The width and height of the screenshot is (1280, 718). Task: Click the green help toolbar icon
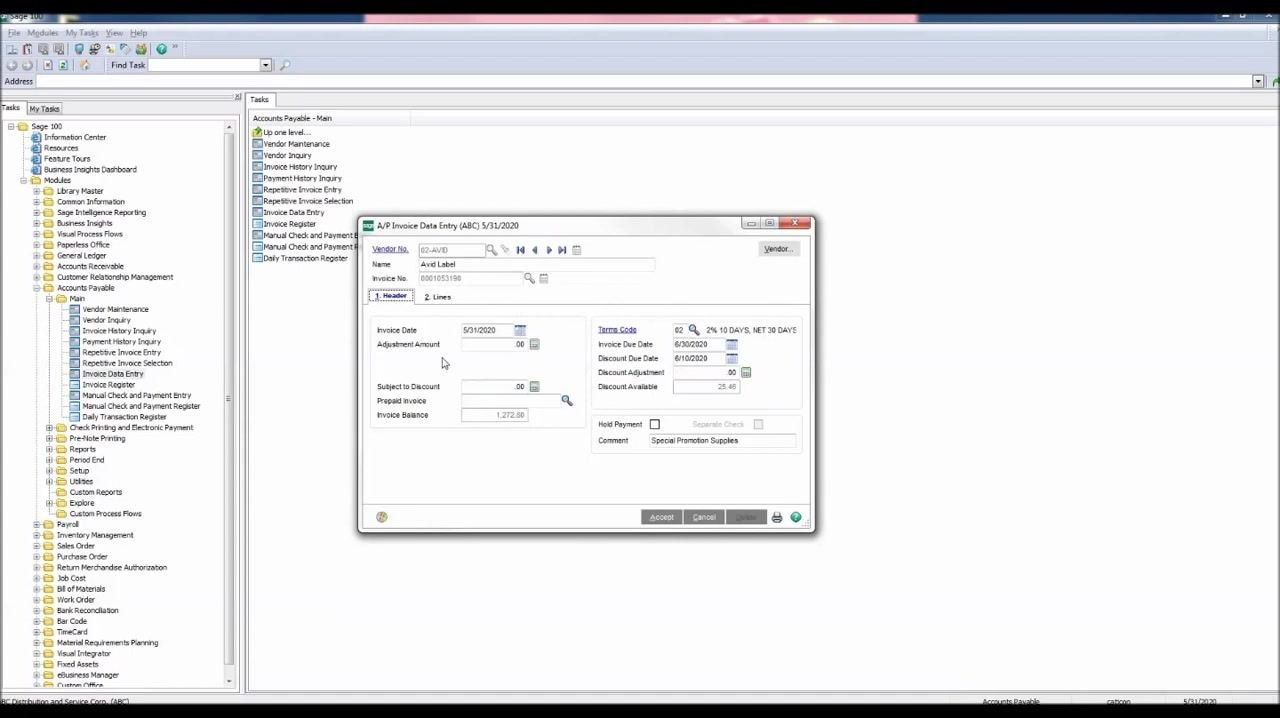tap(161, 48)
